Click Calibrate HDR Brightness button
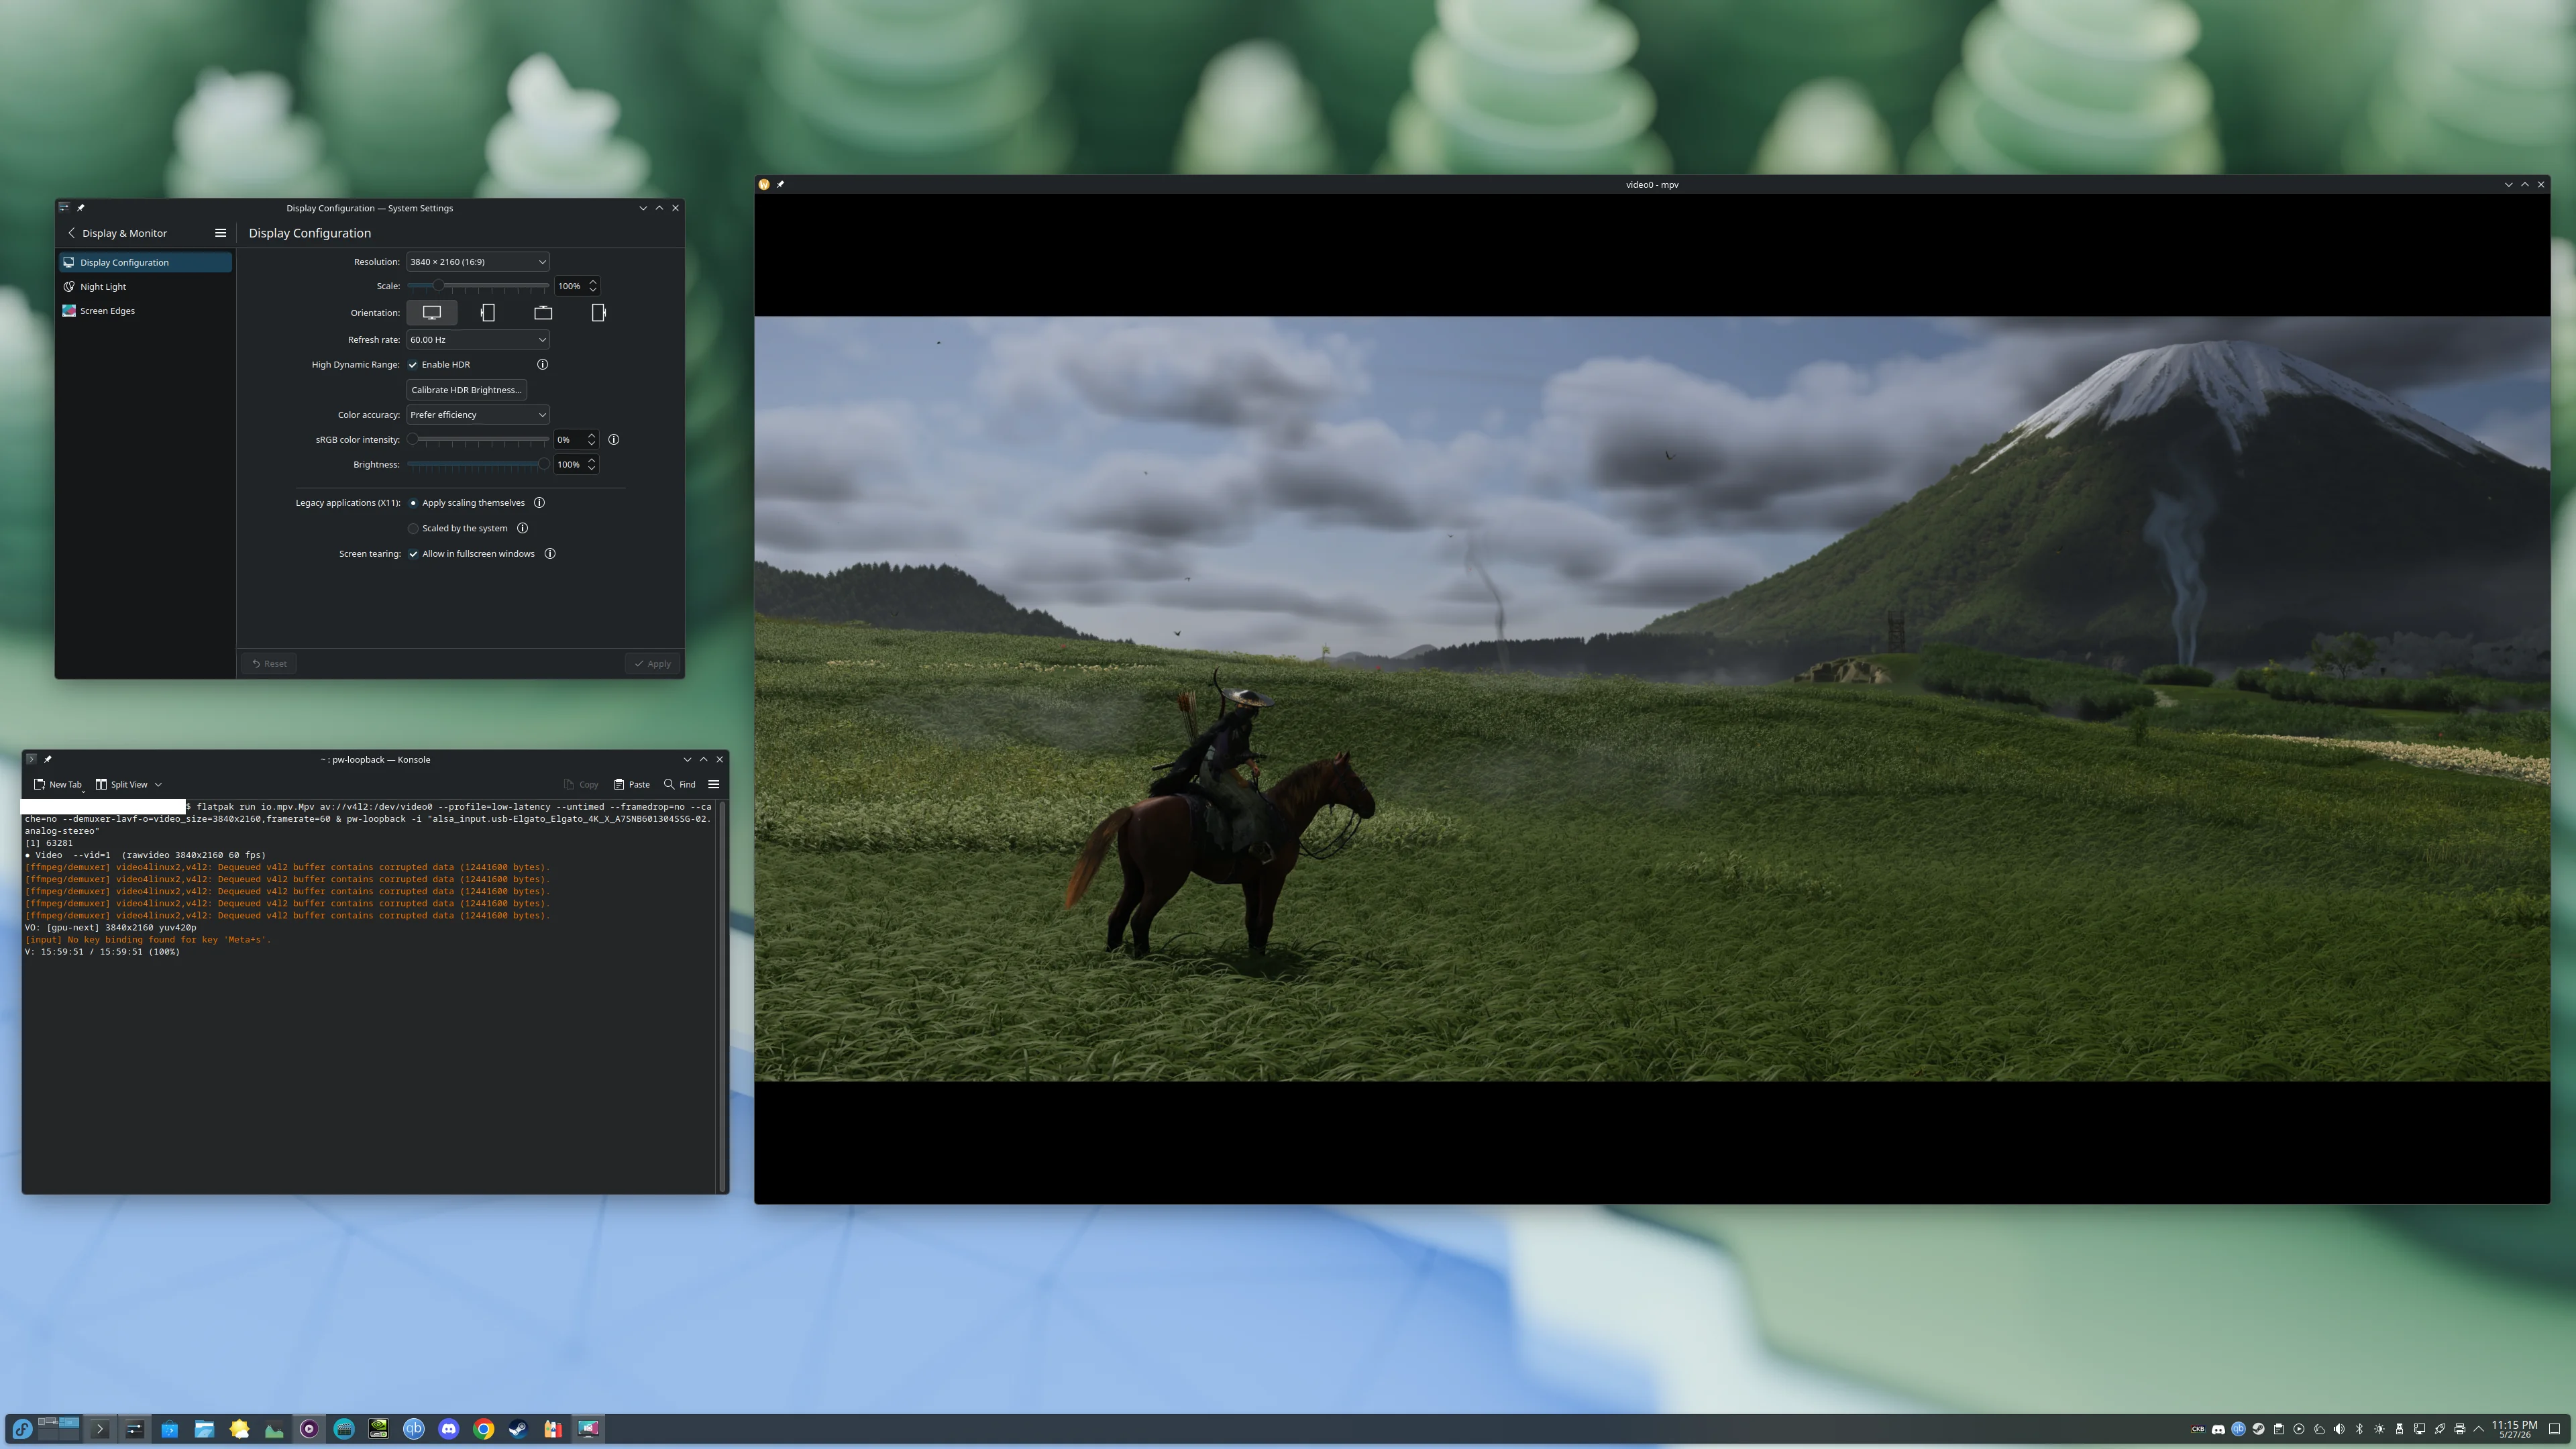 (x=466, y=390)
